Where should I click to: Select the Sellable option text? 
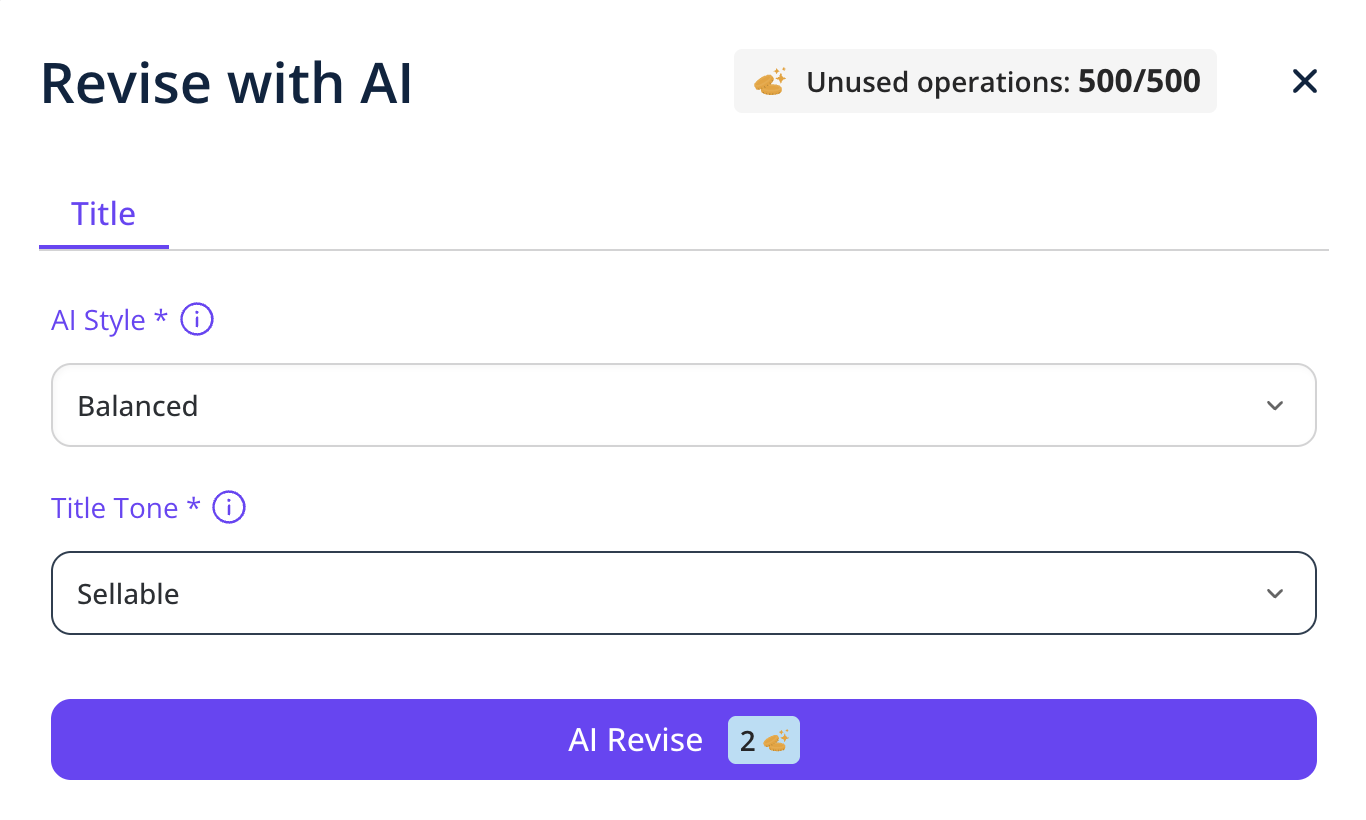pyautogui.click(x=128, y=594)
